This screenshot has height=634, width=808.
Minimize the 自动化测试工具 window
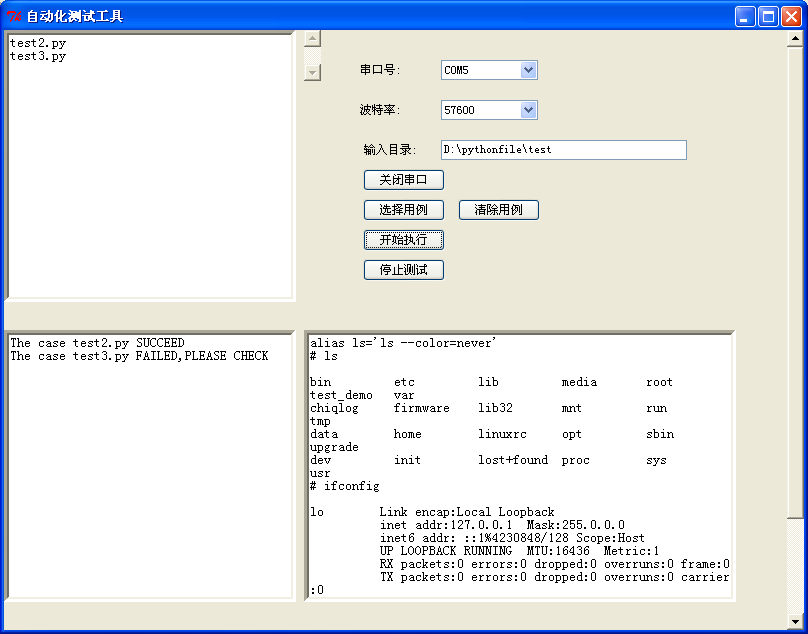(x=745, y=16)
